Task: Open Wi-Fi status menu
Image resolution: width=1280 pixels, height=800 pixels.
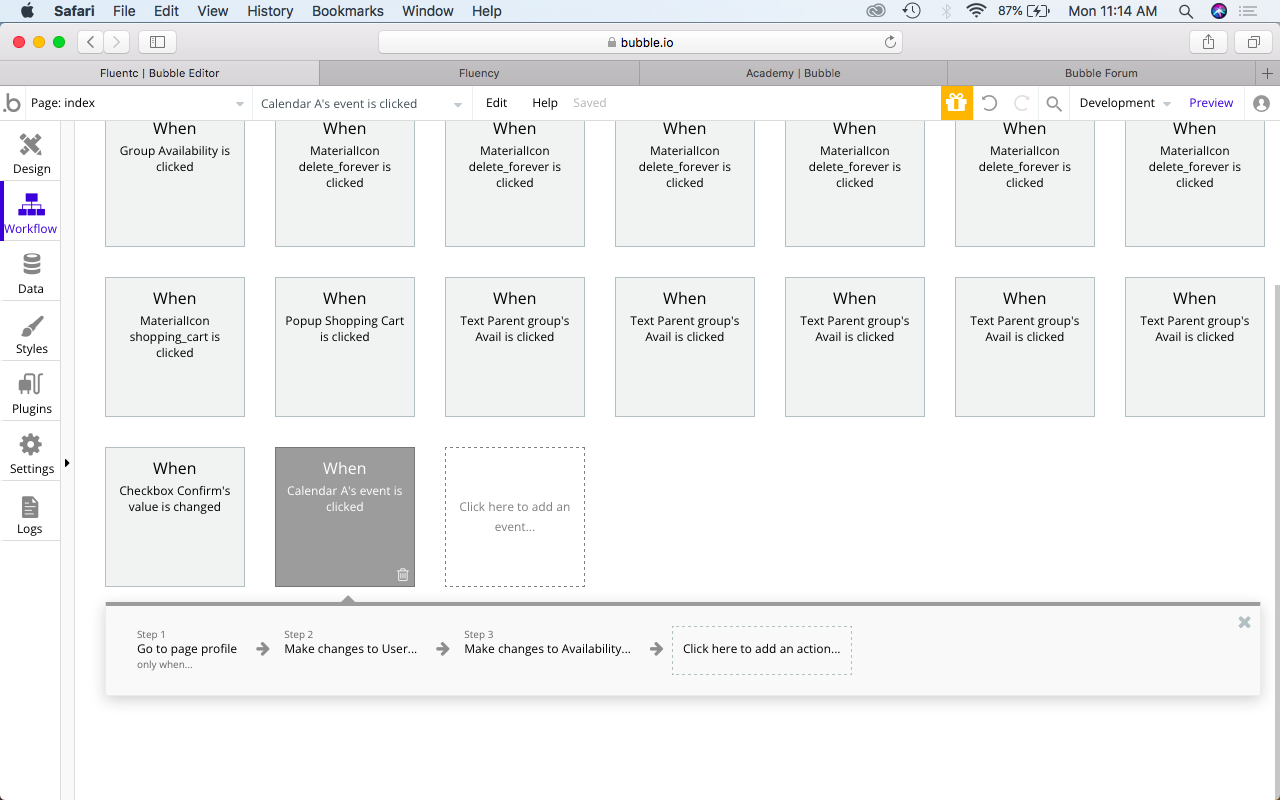Action: click(976, 11)
